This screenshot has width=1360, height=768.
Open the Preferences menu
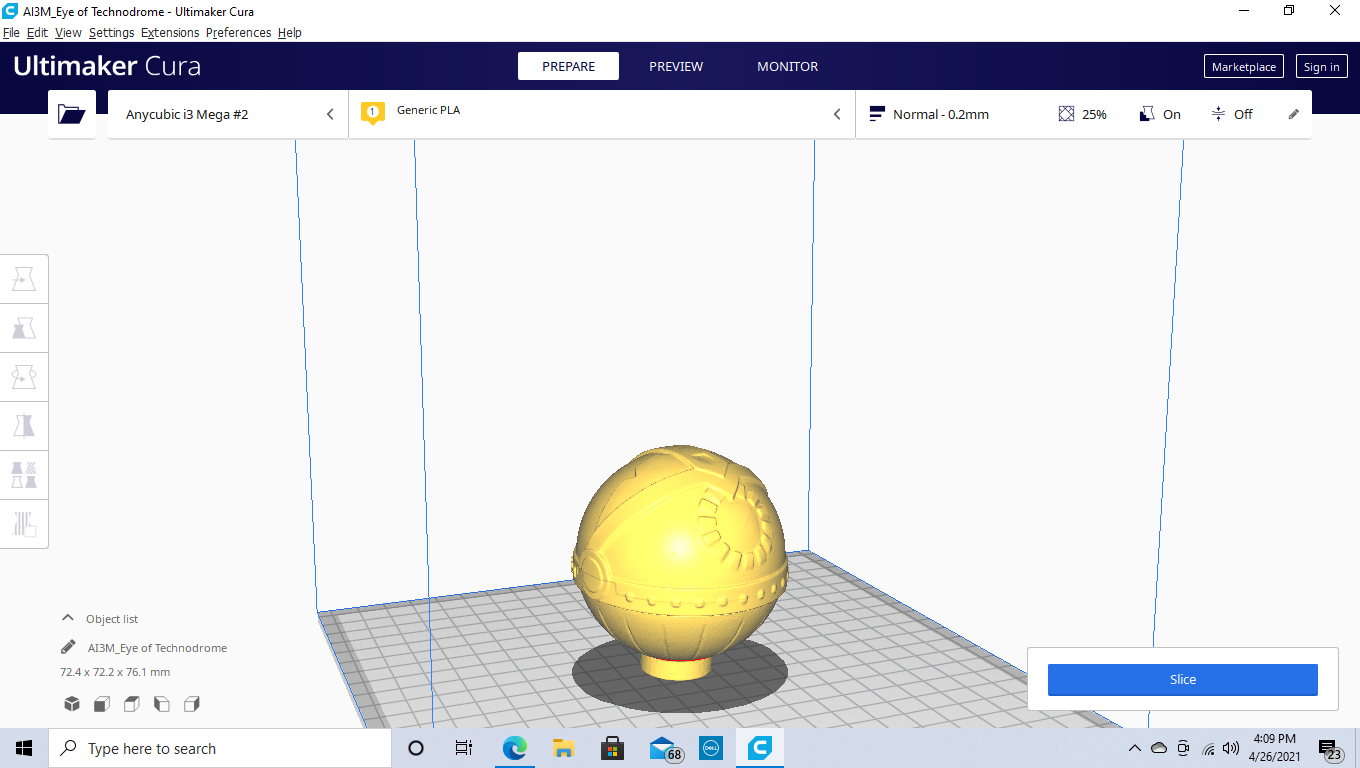tap(238, 32)
